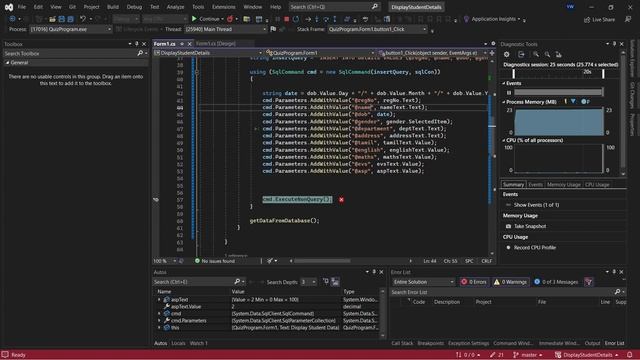Restart debugging via the circular arrow icon
Screen dimensions: 640x360
click(x=296, y=19)
